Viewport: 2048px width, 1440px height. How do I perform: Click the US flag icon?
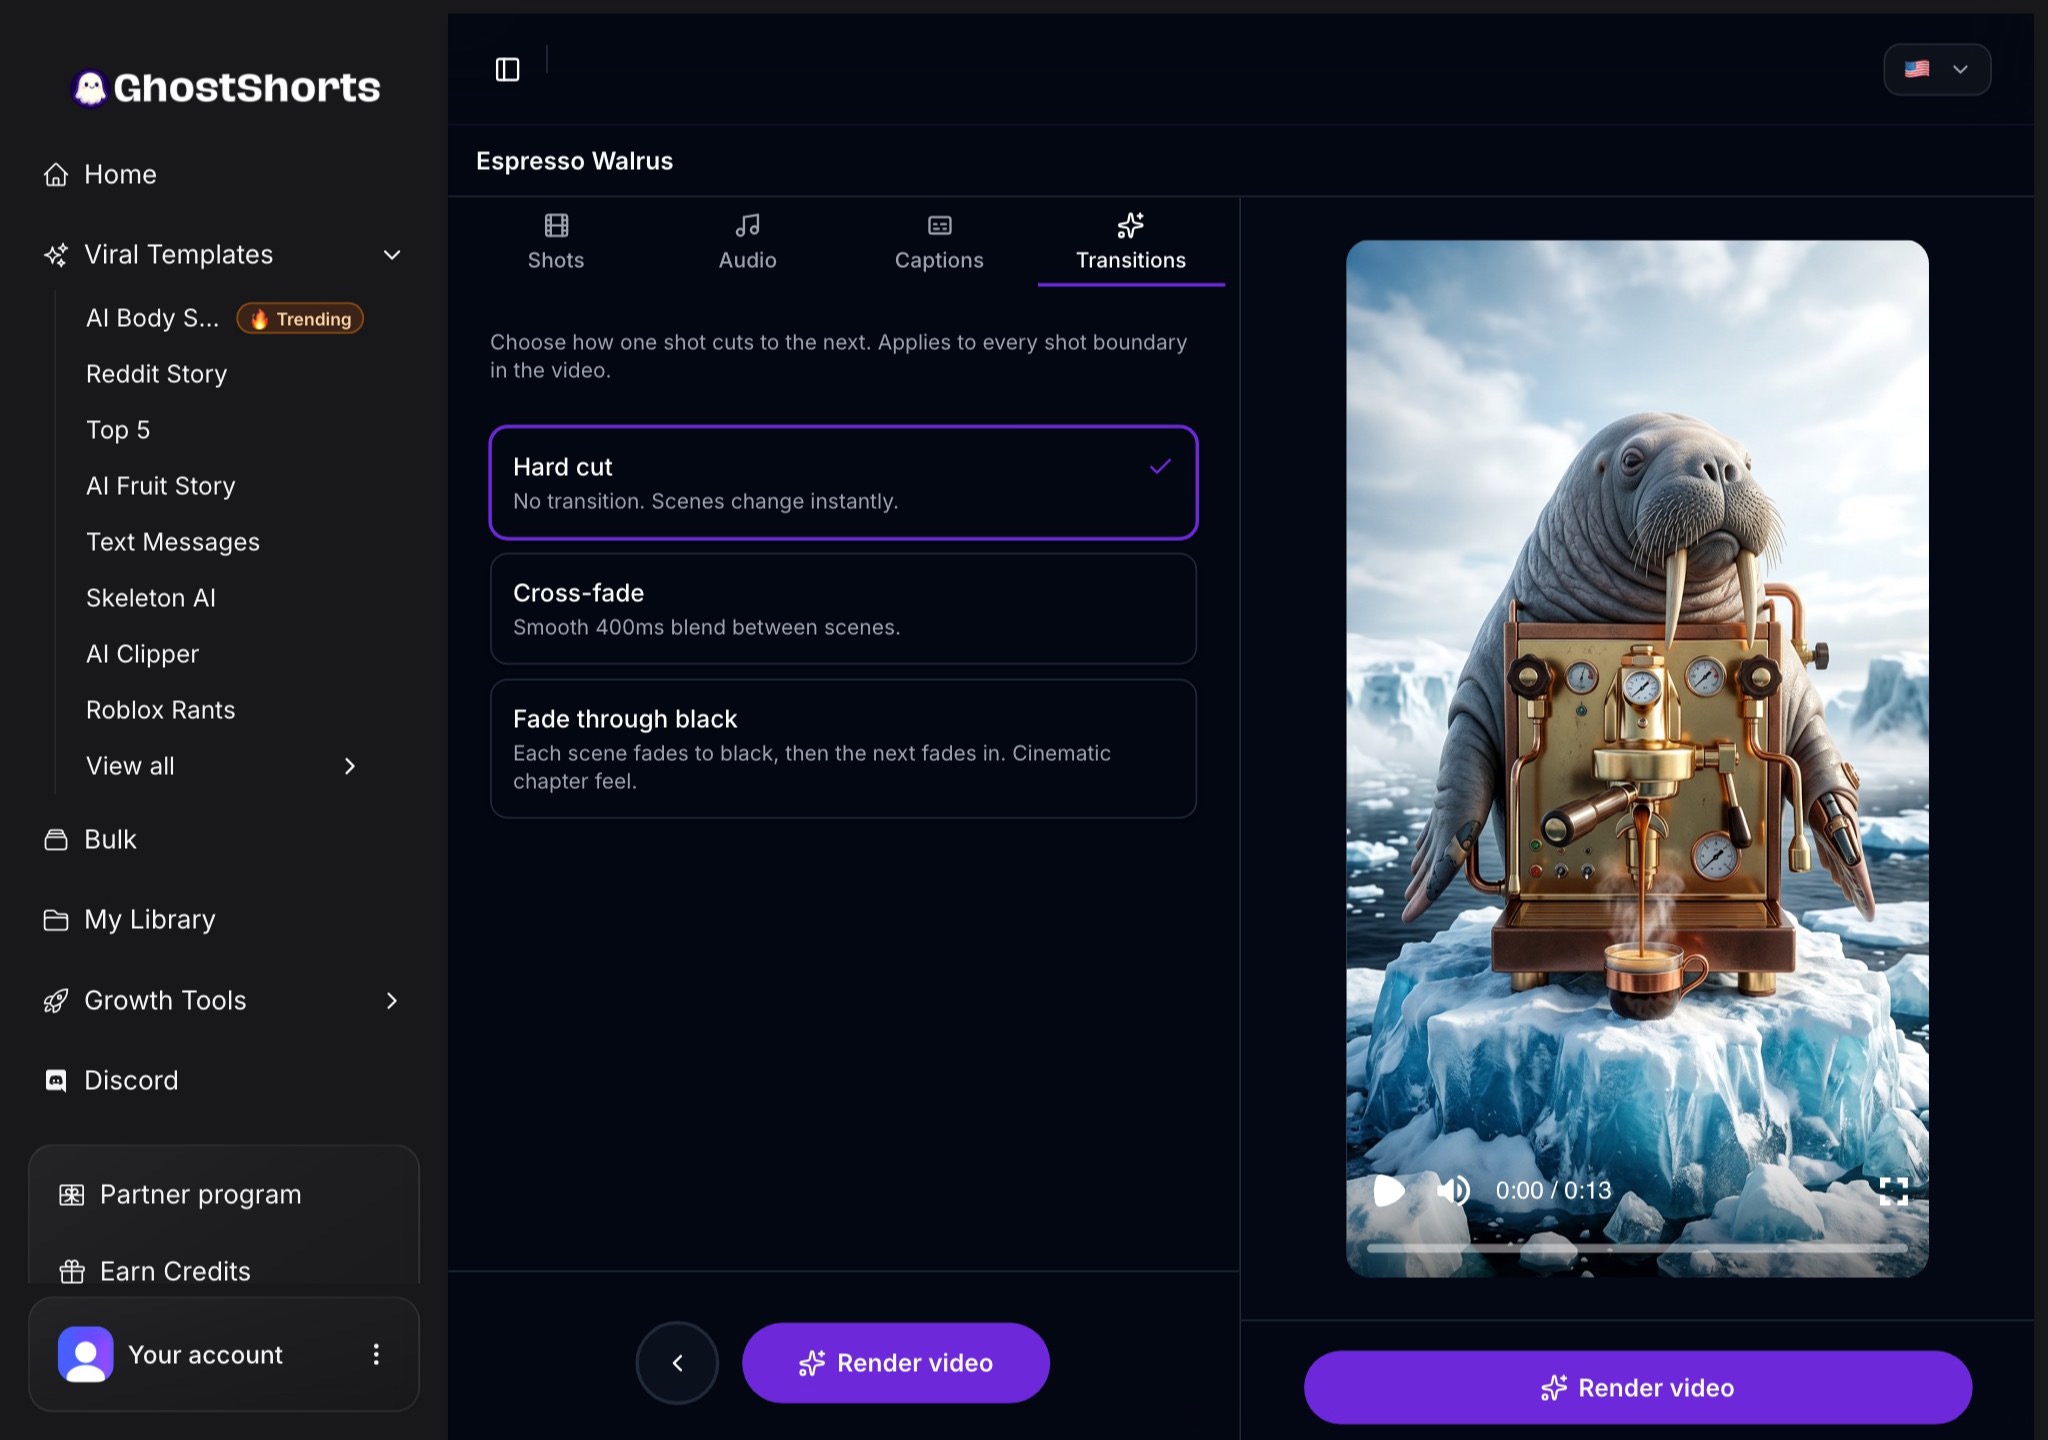click(x=1917, y=70)
